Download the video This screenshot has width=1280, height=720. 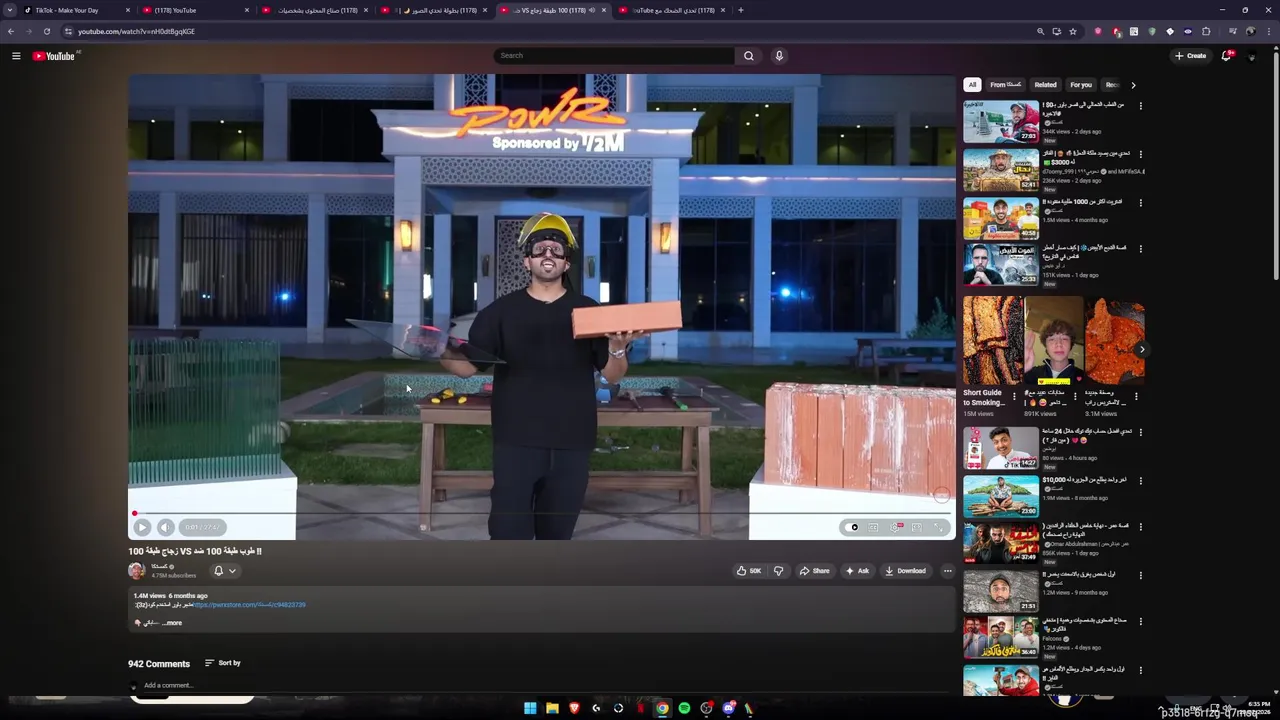(905, 571)
